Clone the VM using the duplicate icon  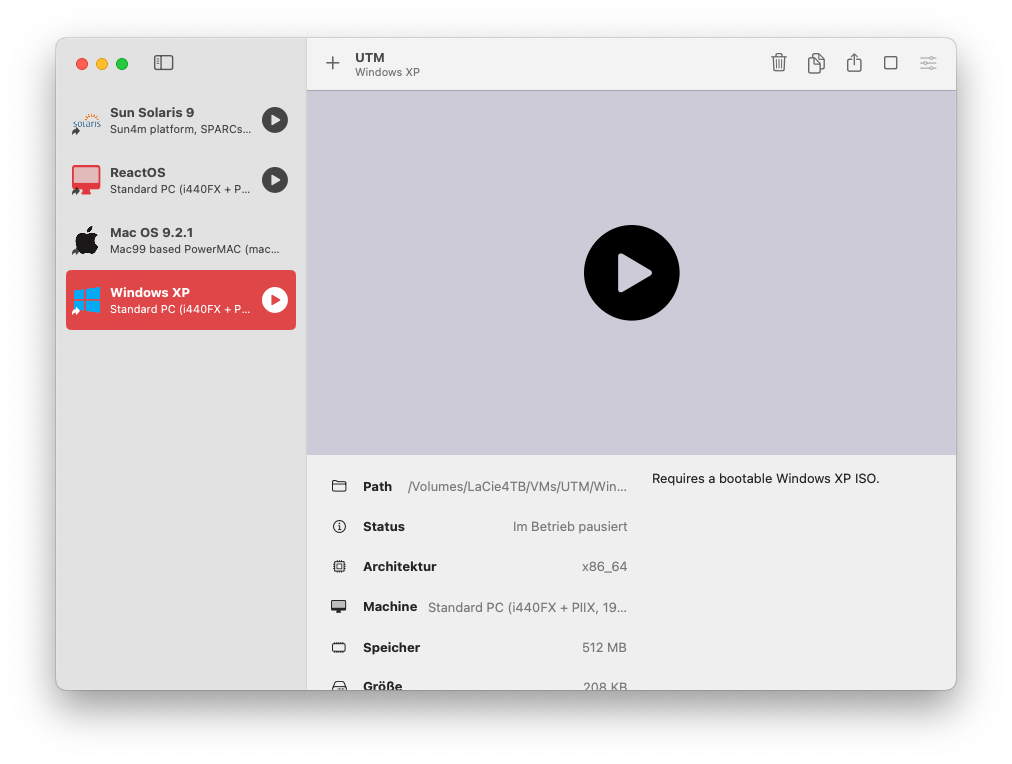coord(816,63)
